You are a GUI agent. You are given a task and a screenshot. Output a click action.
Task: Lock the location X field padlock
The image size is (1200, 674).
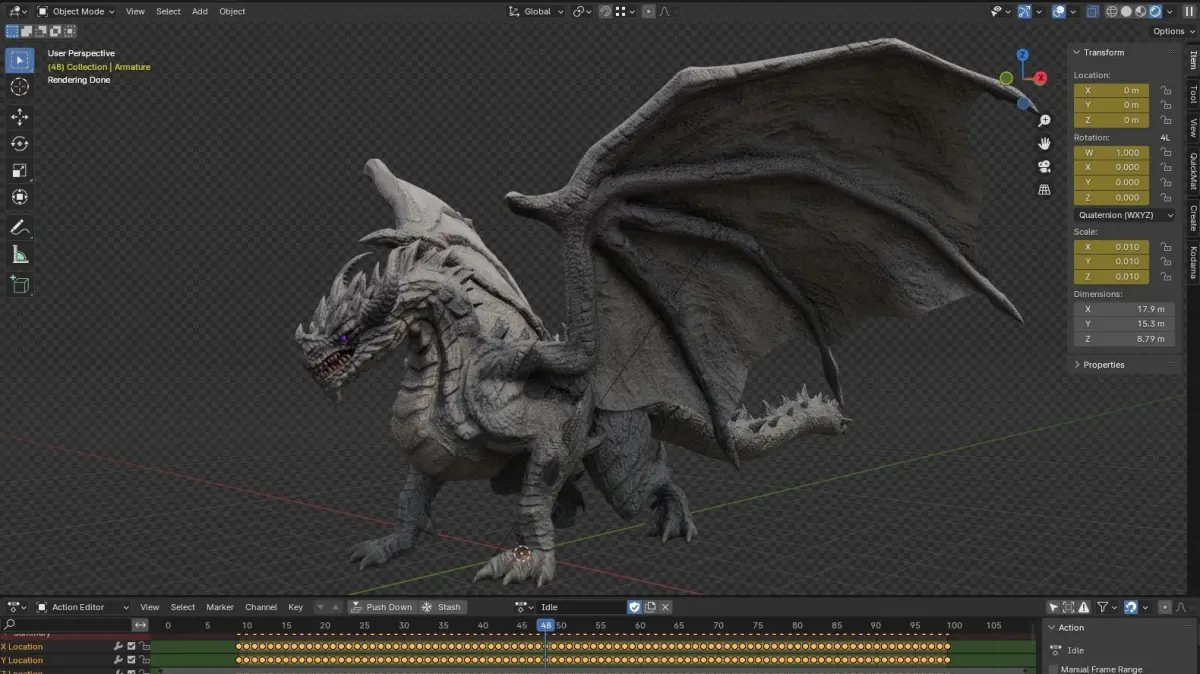(1166, 90)
